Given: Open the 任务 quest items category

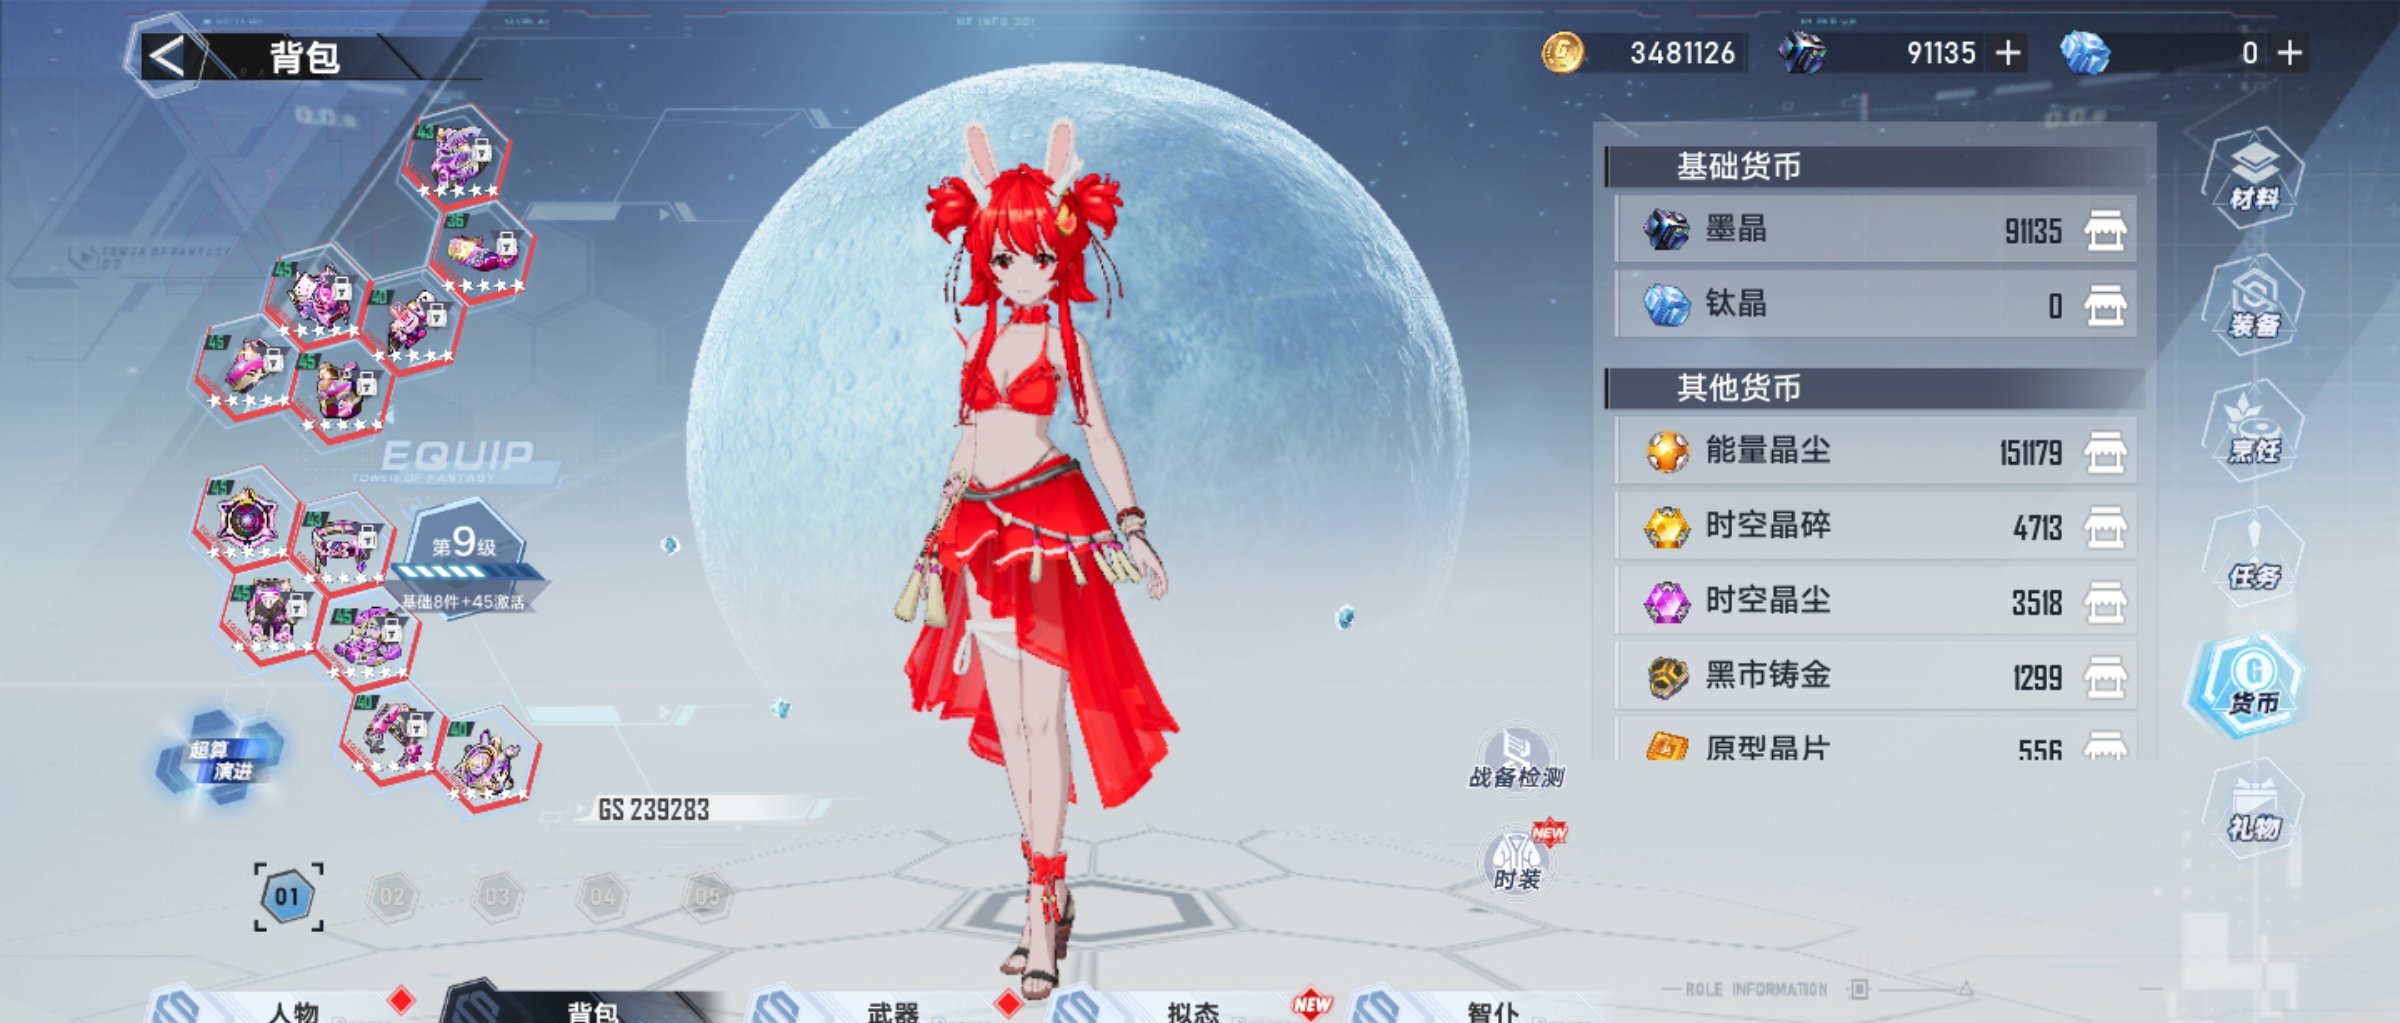Looking at the screenshot, I should pos(2253,556).
